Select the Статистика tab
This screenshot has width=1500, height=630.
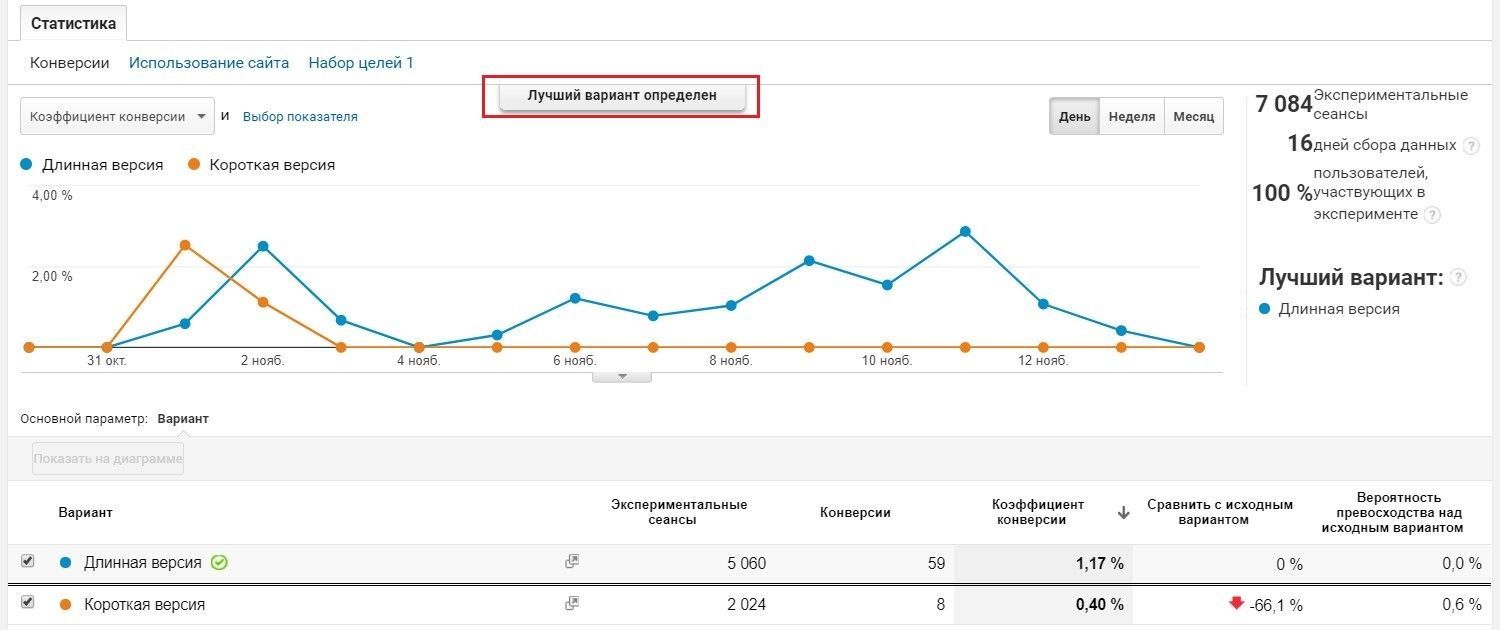pos(73,23)
